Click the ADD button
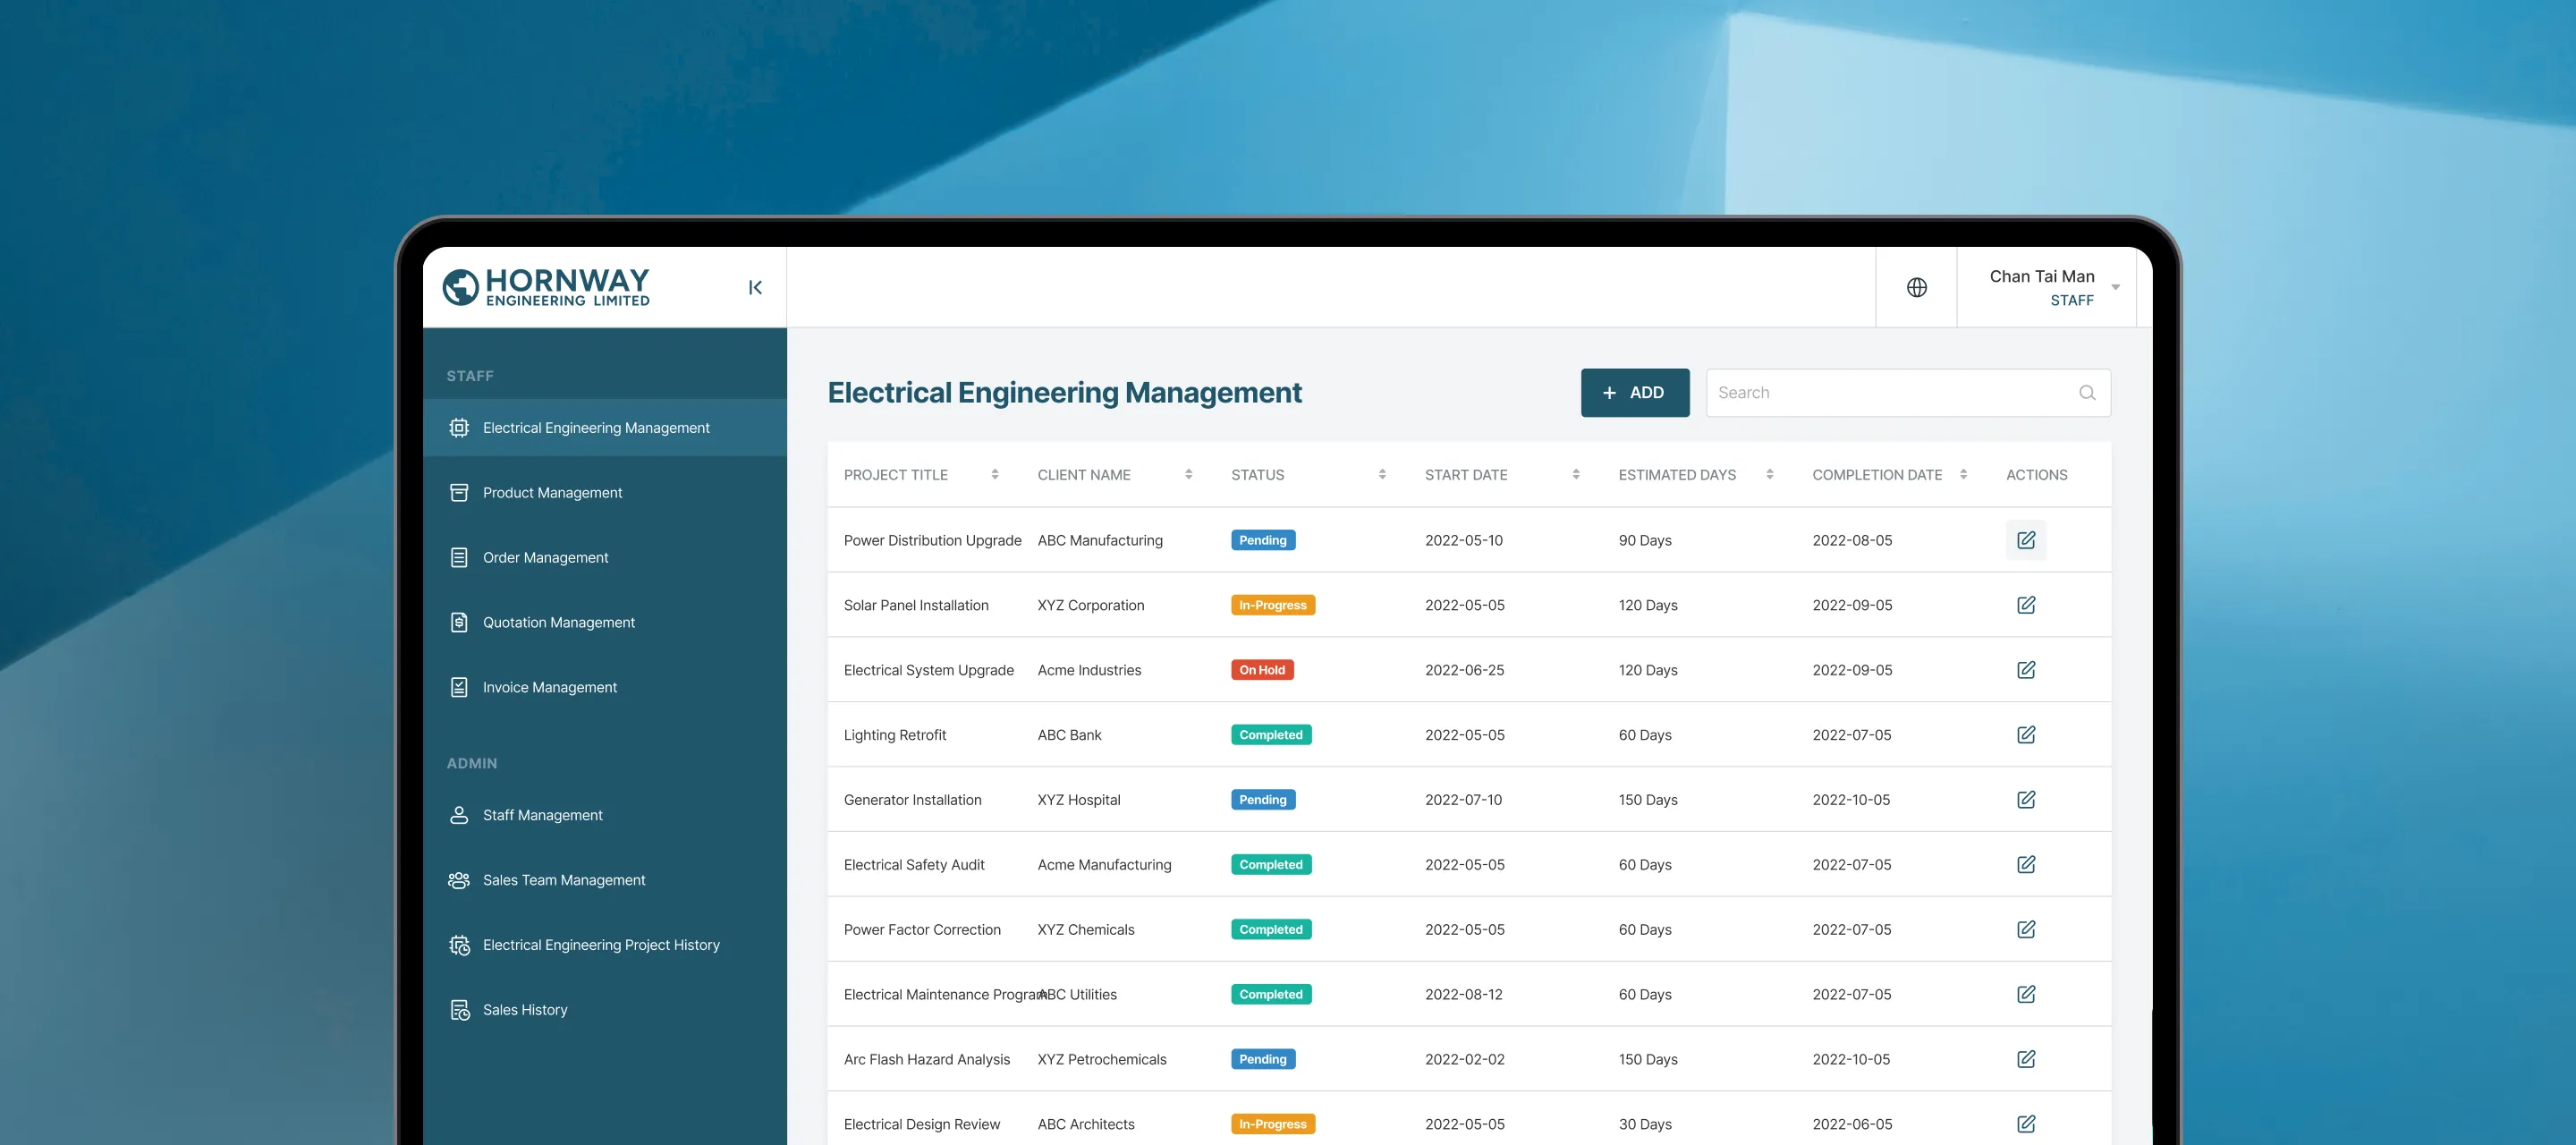Screen dimensions: 2576x1145 click(x=1634, y=393)
